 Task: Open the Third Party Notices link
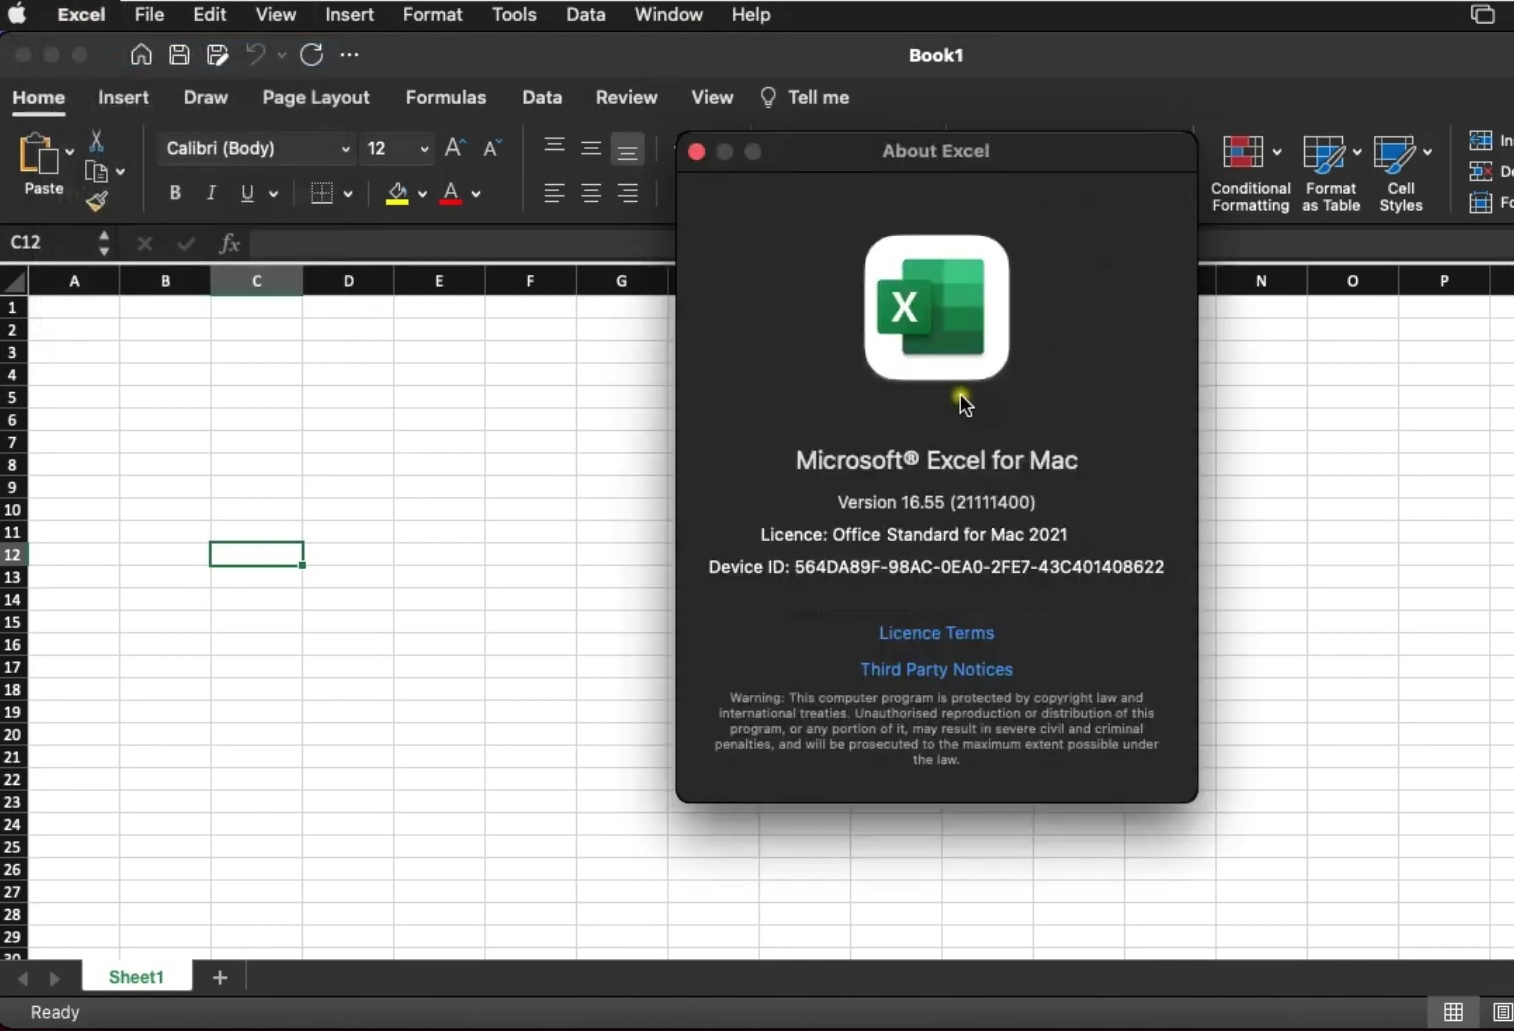[x=936, y=669]
